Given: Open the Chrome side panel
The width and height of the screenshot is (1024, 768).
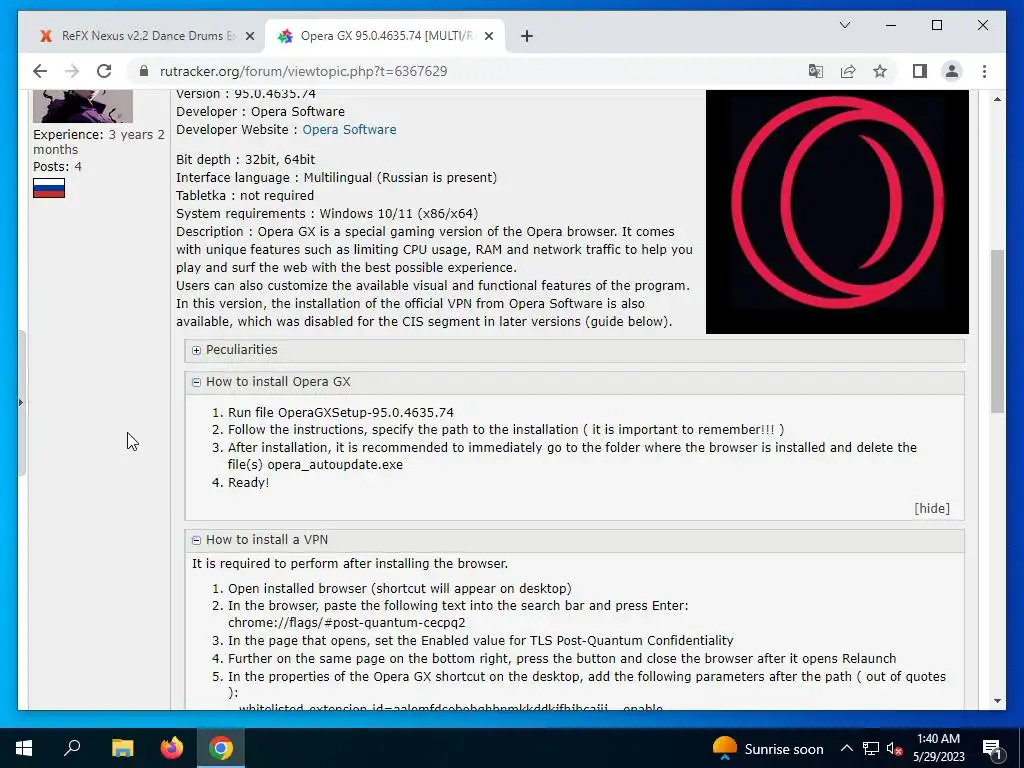Looking at the screenshot, I should click(x=920, y=71).
